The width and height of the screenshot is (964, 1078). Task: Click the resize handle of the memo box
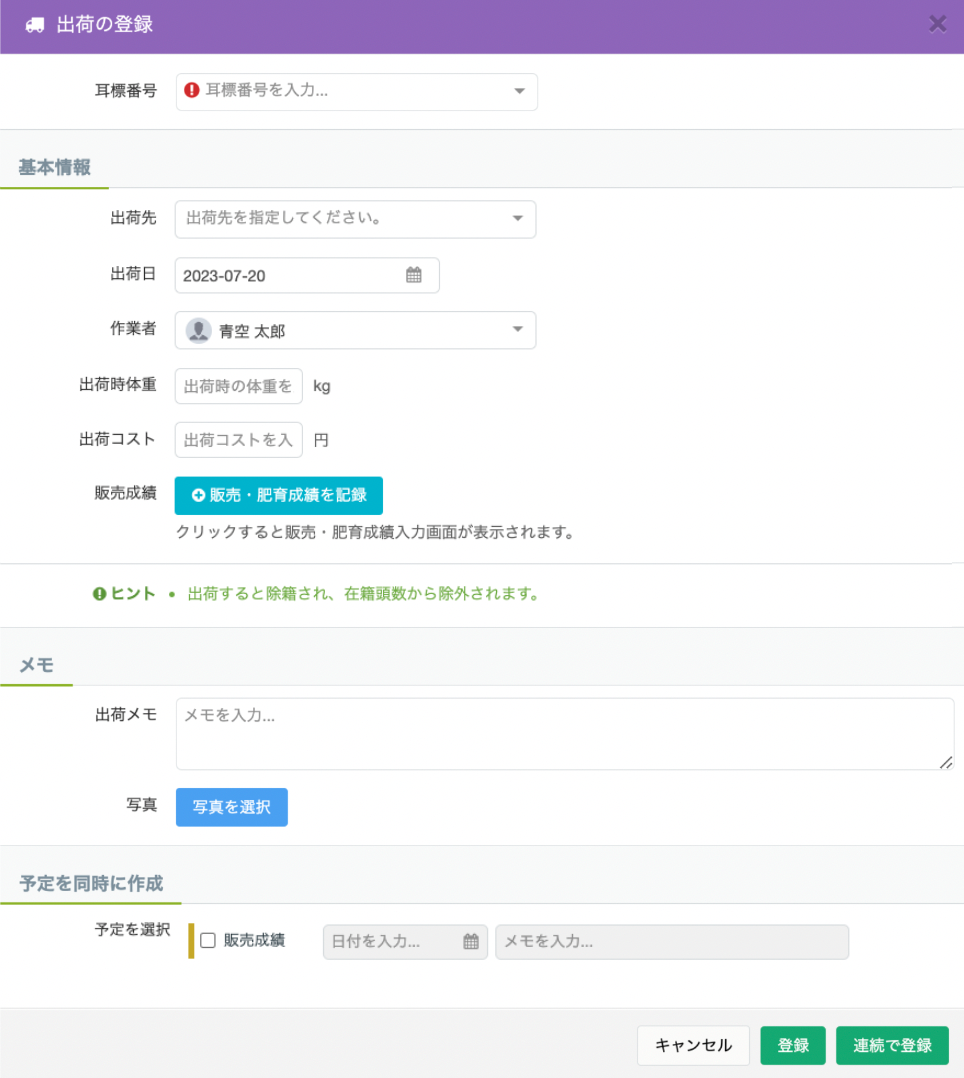[946, 762]
